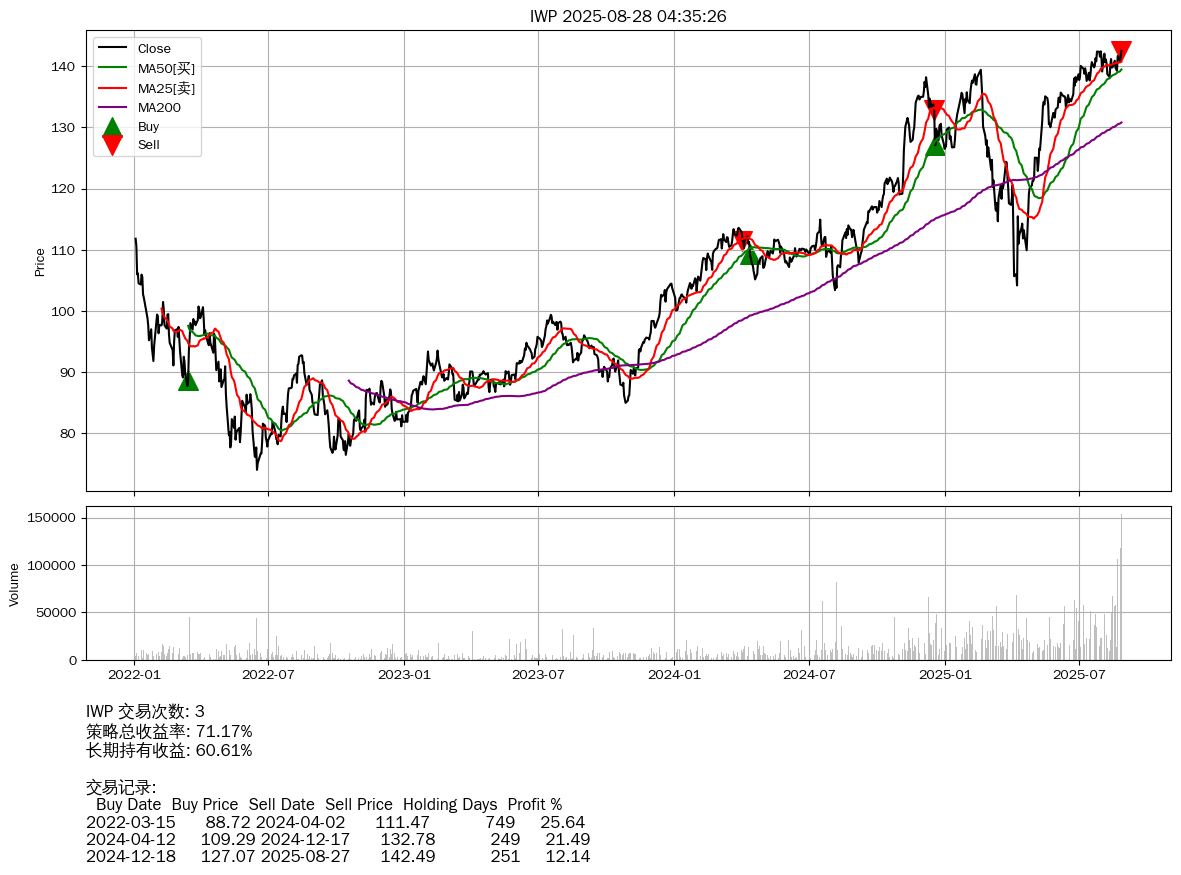Click the Price y-axis label
1181x875 pixels.
(x=40, y=262)
